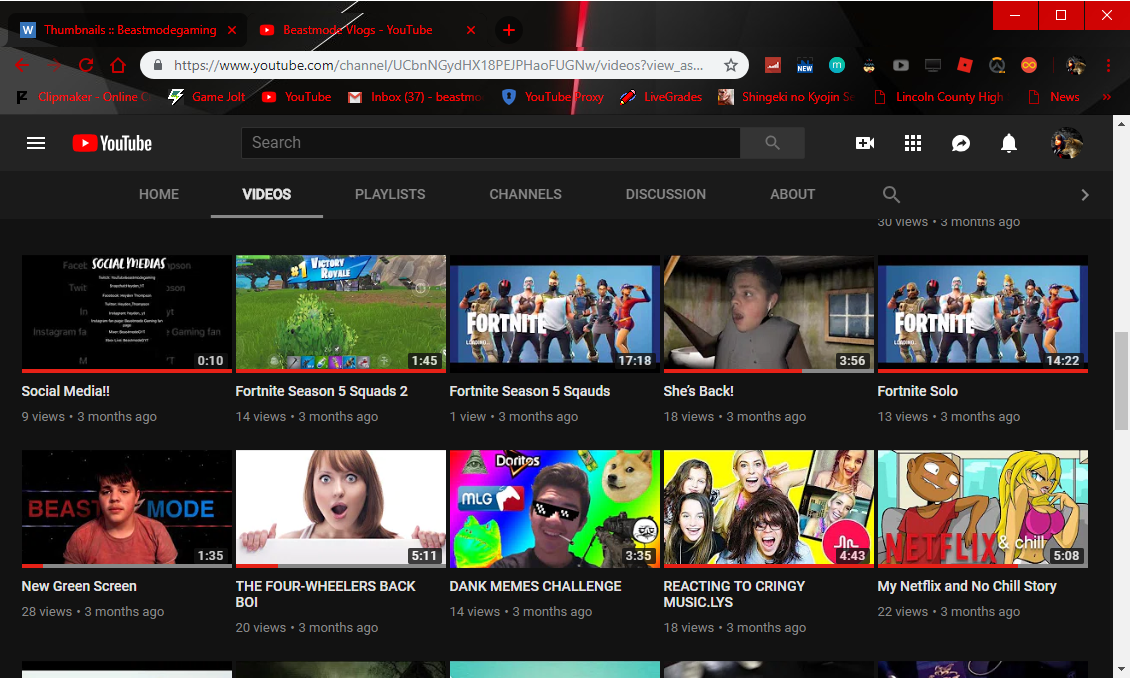Open the YouTube apps grid icon
This screenshot has height=678, width=1130.
pos(913,143)
